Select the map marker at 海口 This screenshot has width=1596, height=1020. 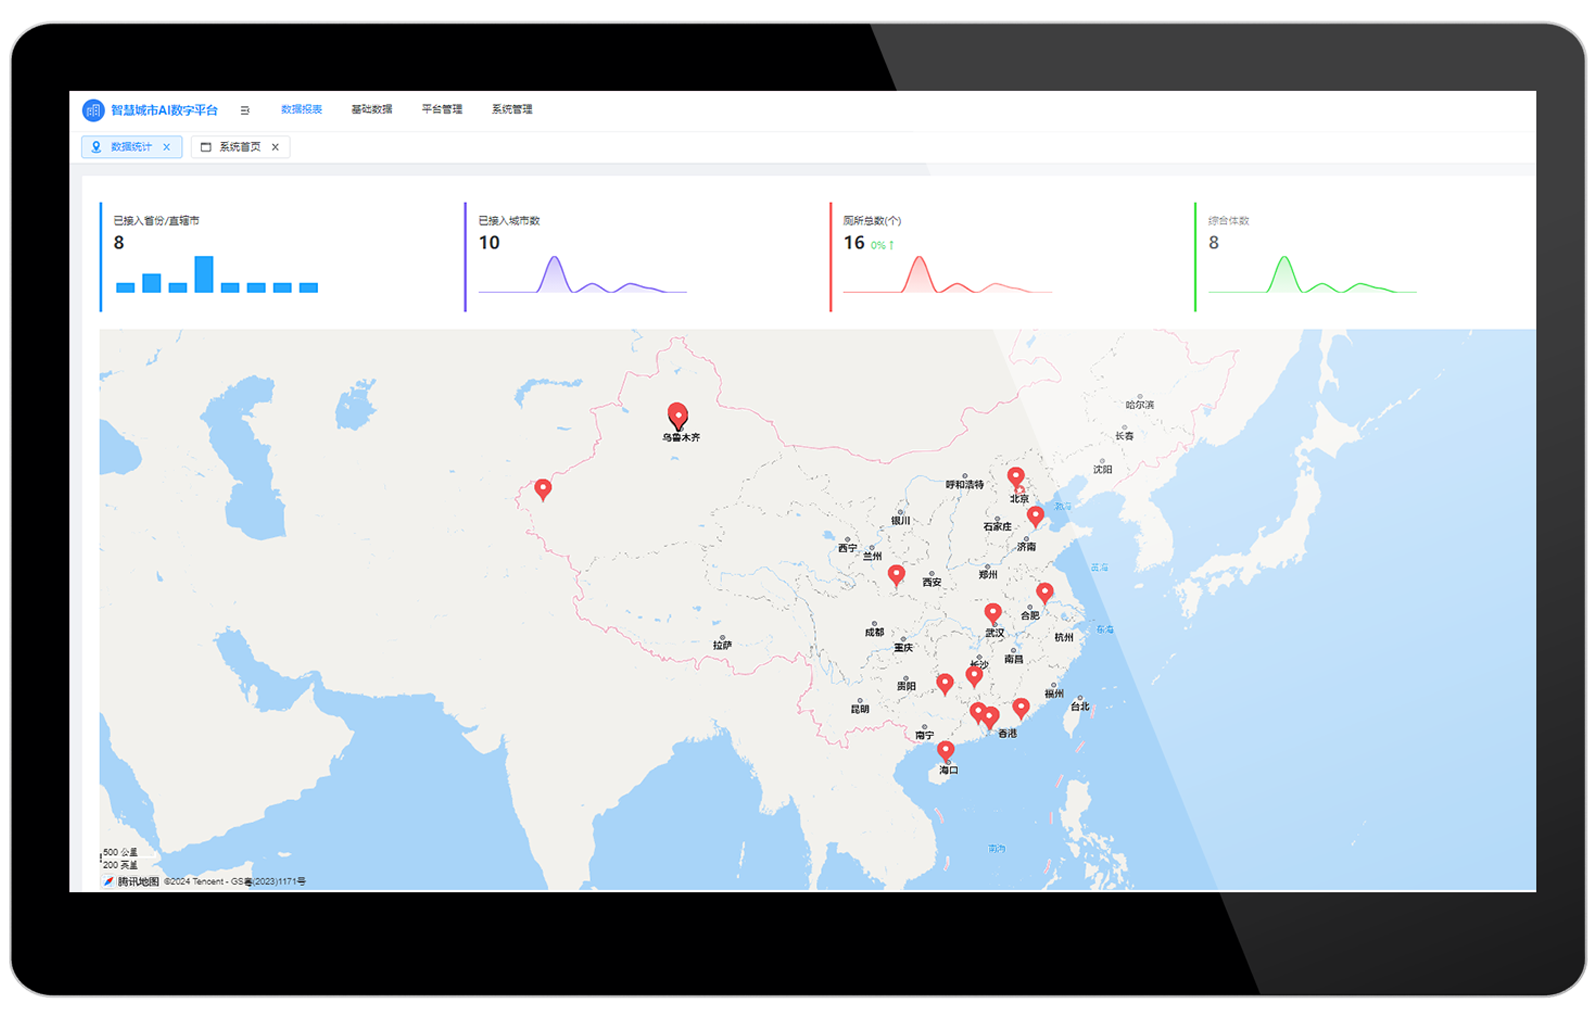coord(945,750)
